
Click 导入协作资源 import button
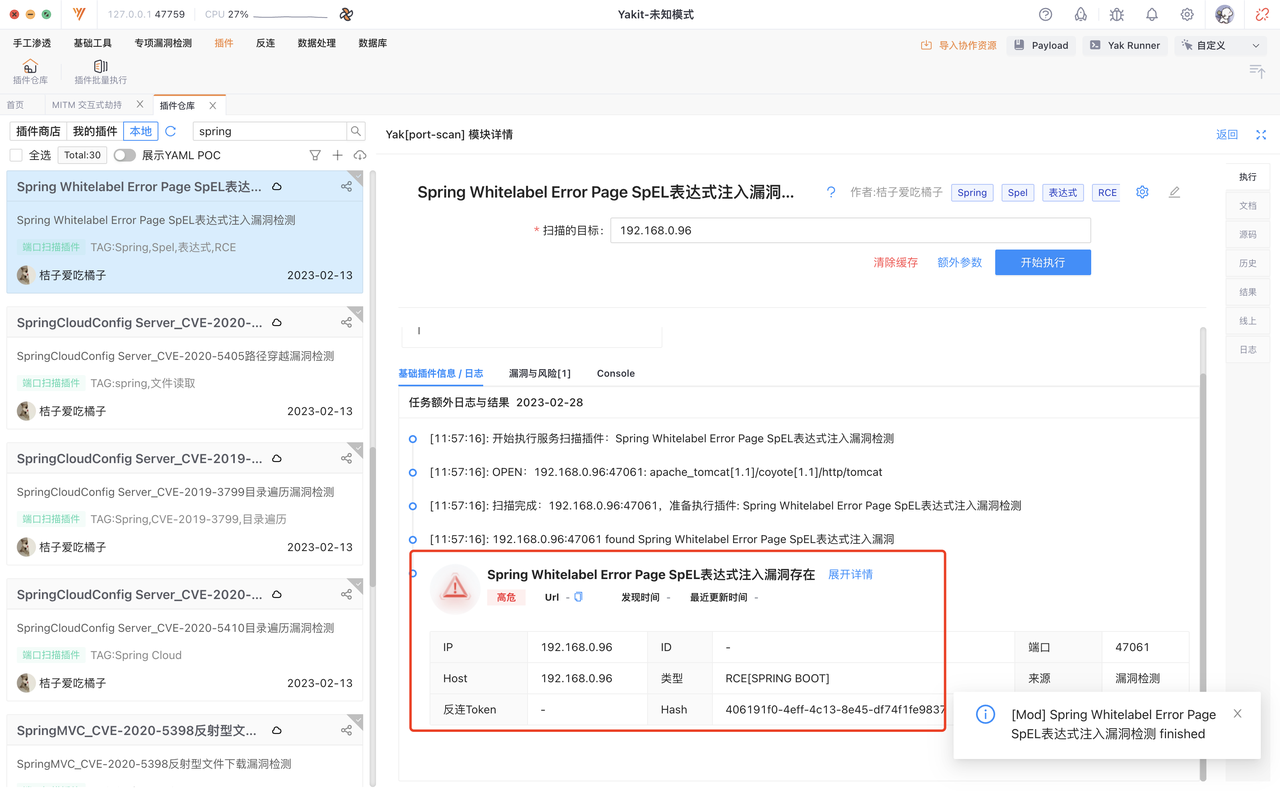click(959, 45)
